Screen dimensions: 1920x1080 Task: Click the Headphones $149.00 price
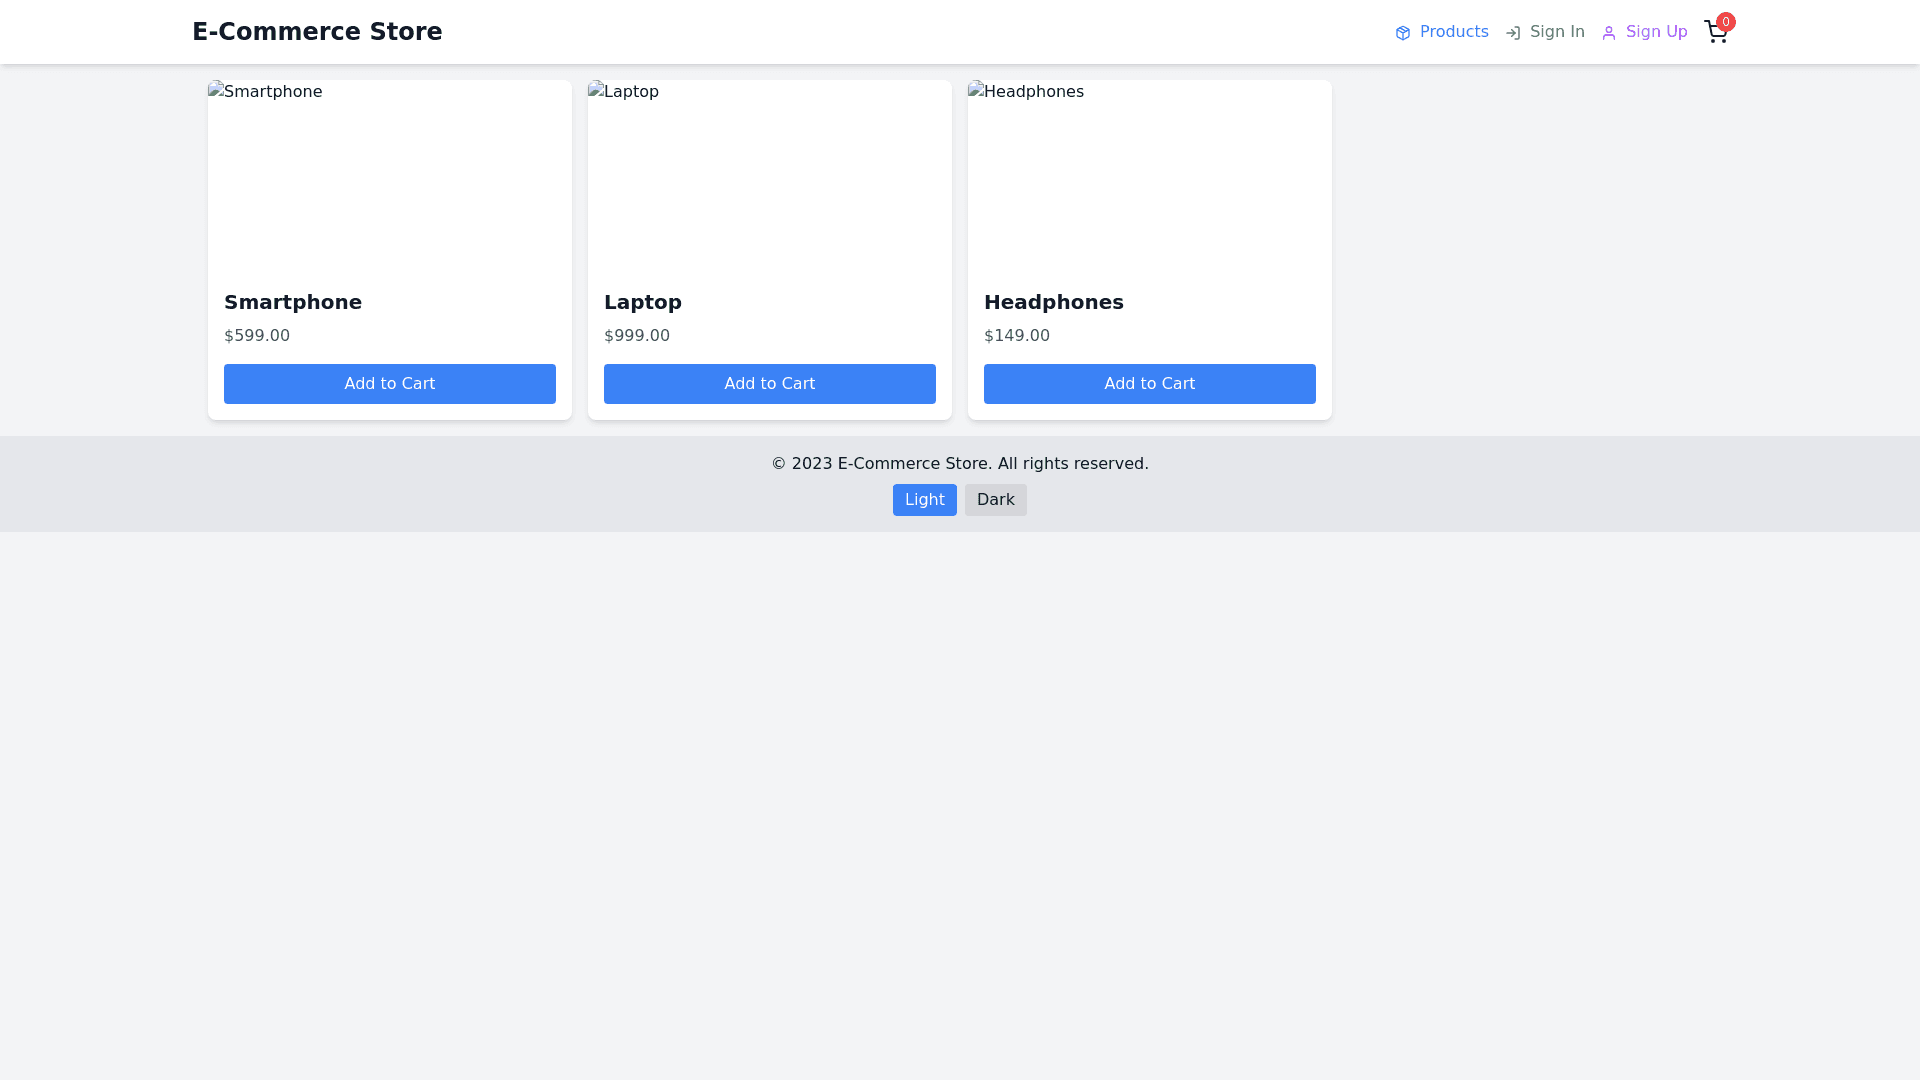1017,336
